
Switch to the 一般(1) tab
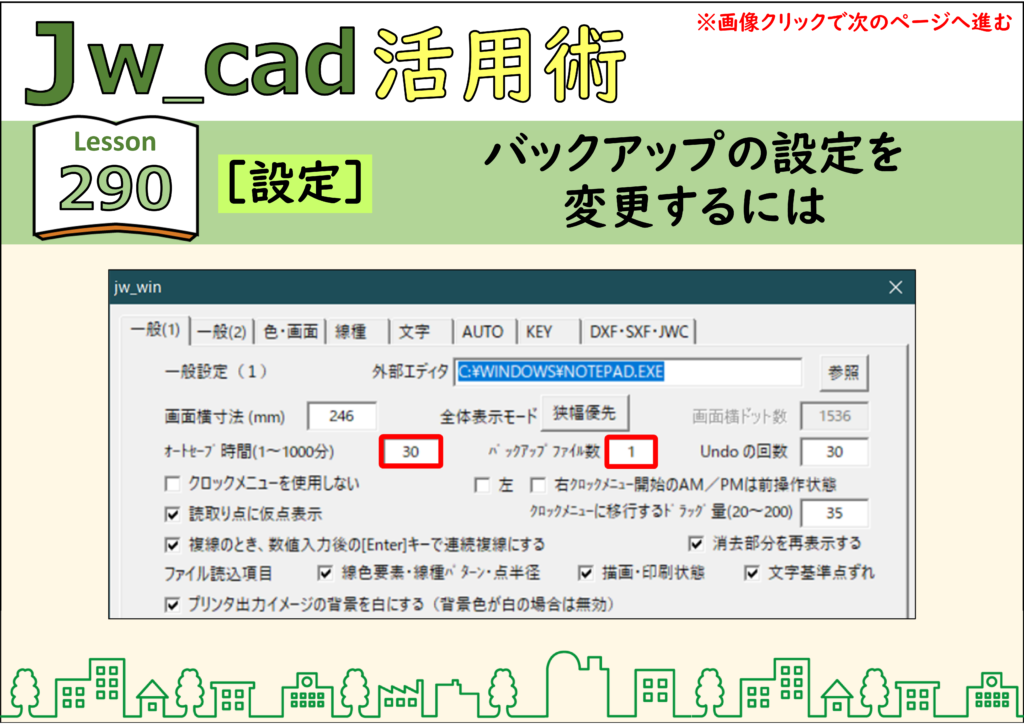155,330
